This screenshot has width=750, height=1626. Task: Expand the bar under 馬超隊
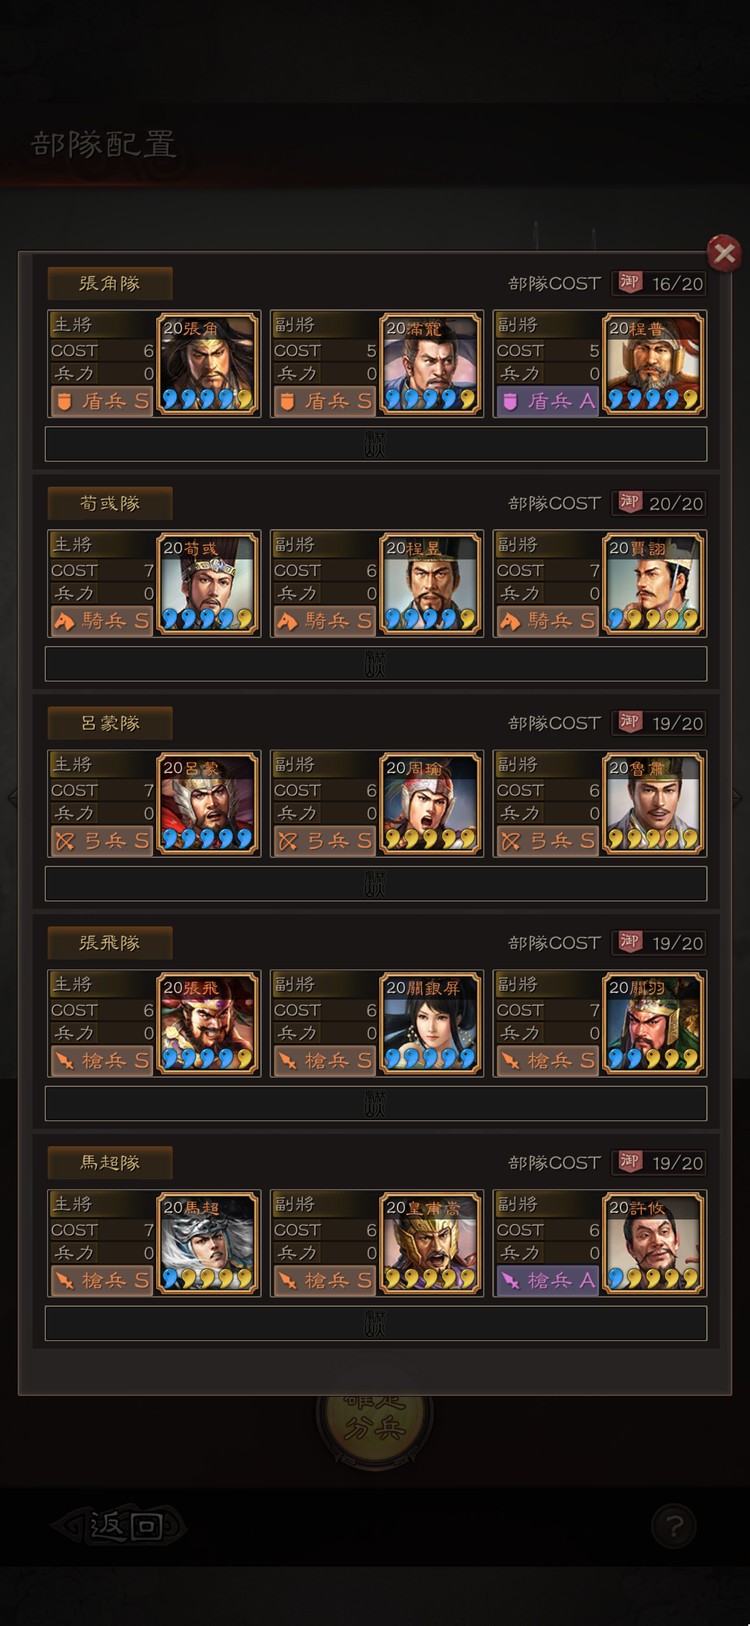(x=376, y=1324)
